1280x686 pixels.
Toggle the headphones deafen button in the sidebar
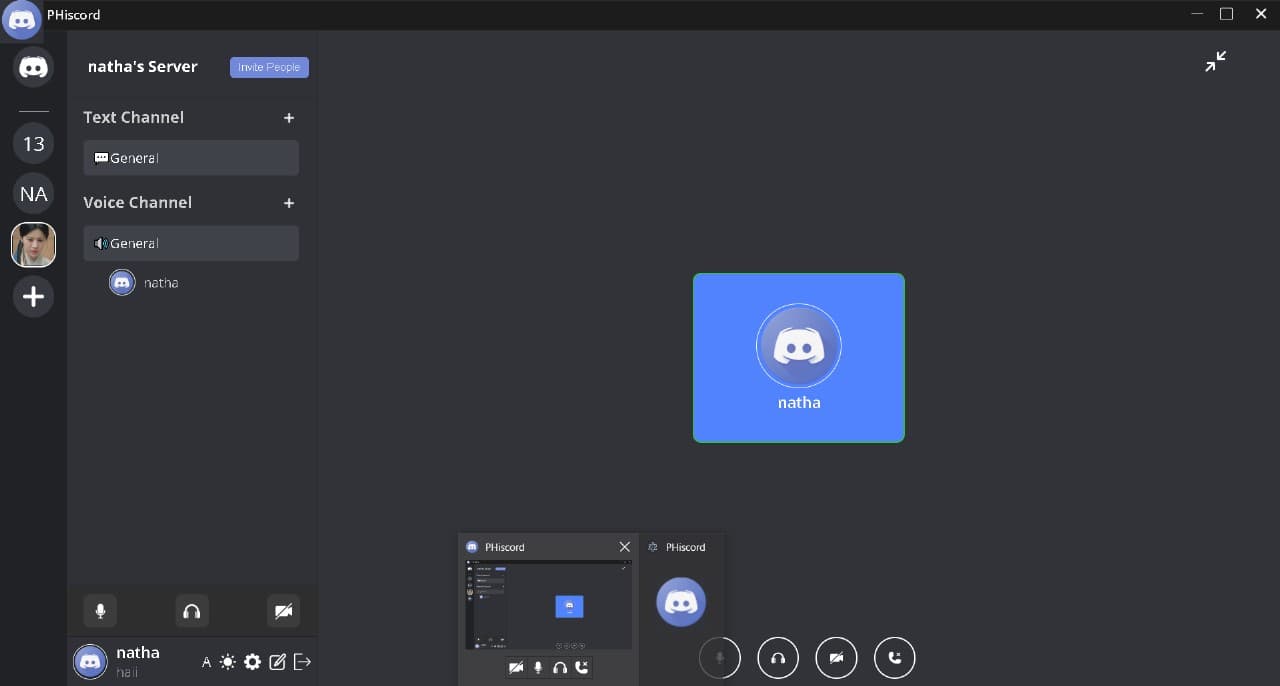(x=192, y=611)
